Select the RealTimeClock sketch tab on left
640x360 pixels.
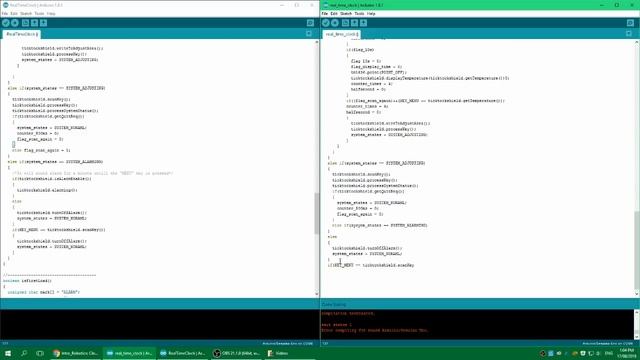tap(21, 34)
